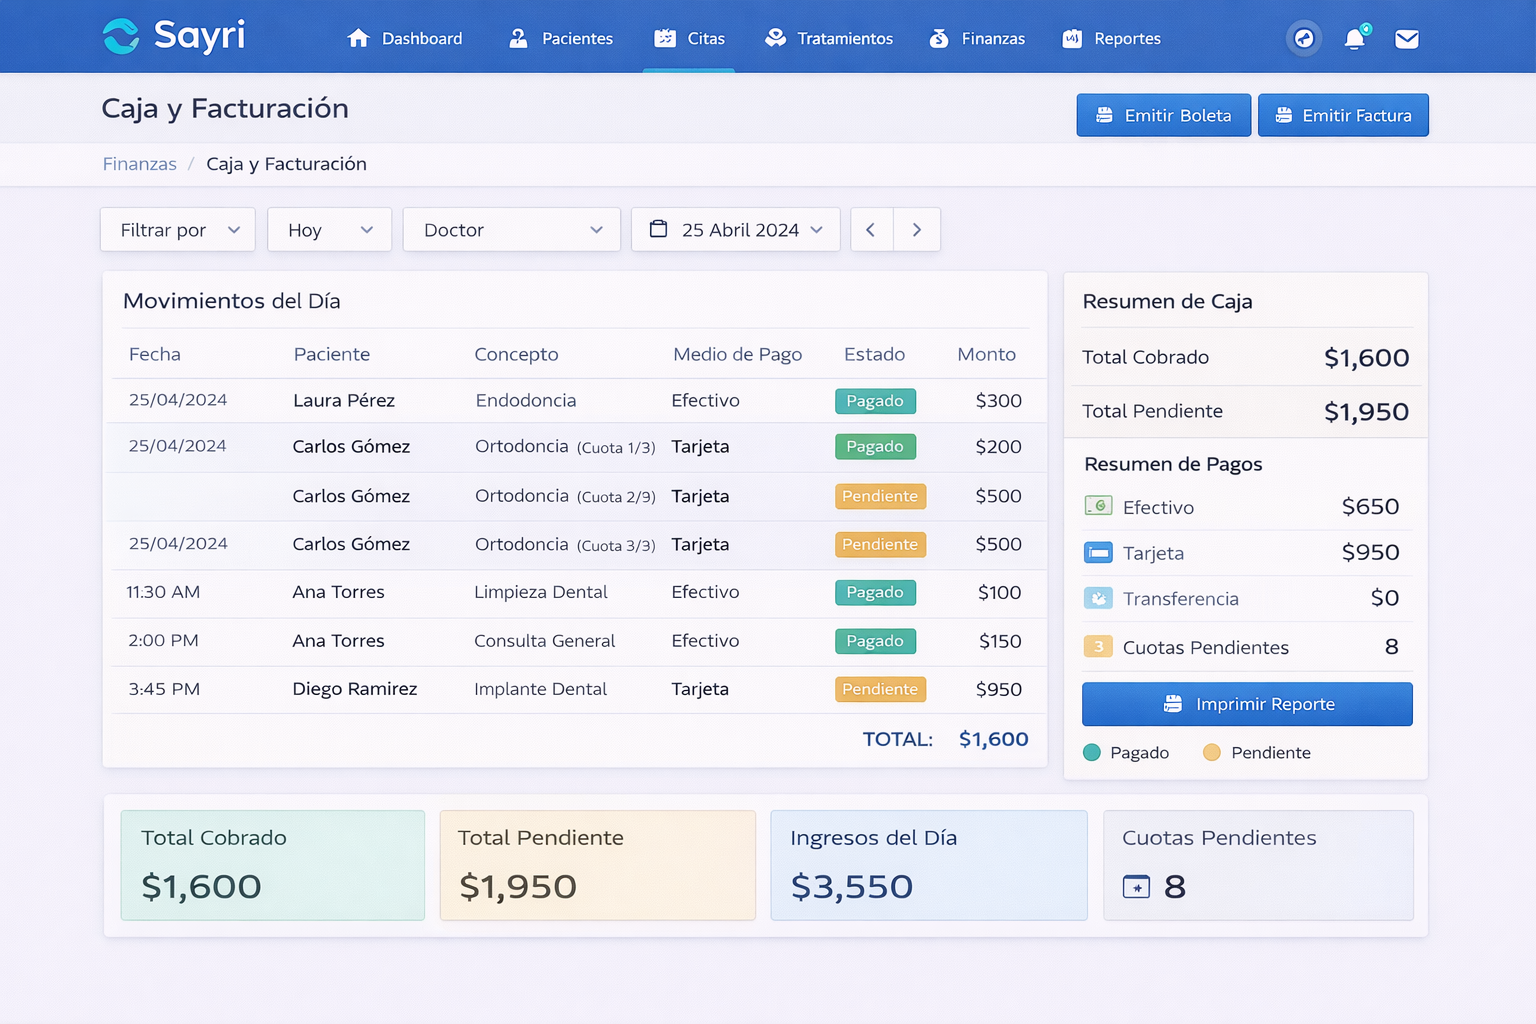1536x1024 pixels.
Task: Click the green Pagado legend dot
Action: click(x=1092, y=752)
